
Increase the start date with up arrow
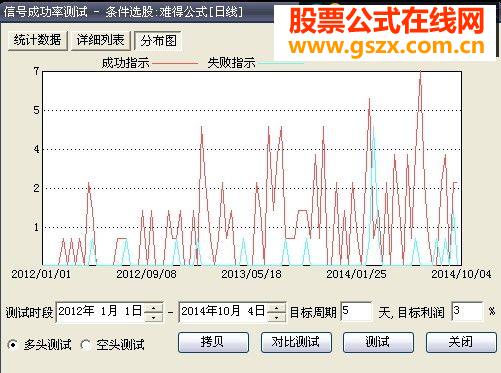(154, 308)
